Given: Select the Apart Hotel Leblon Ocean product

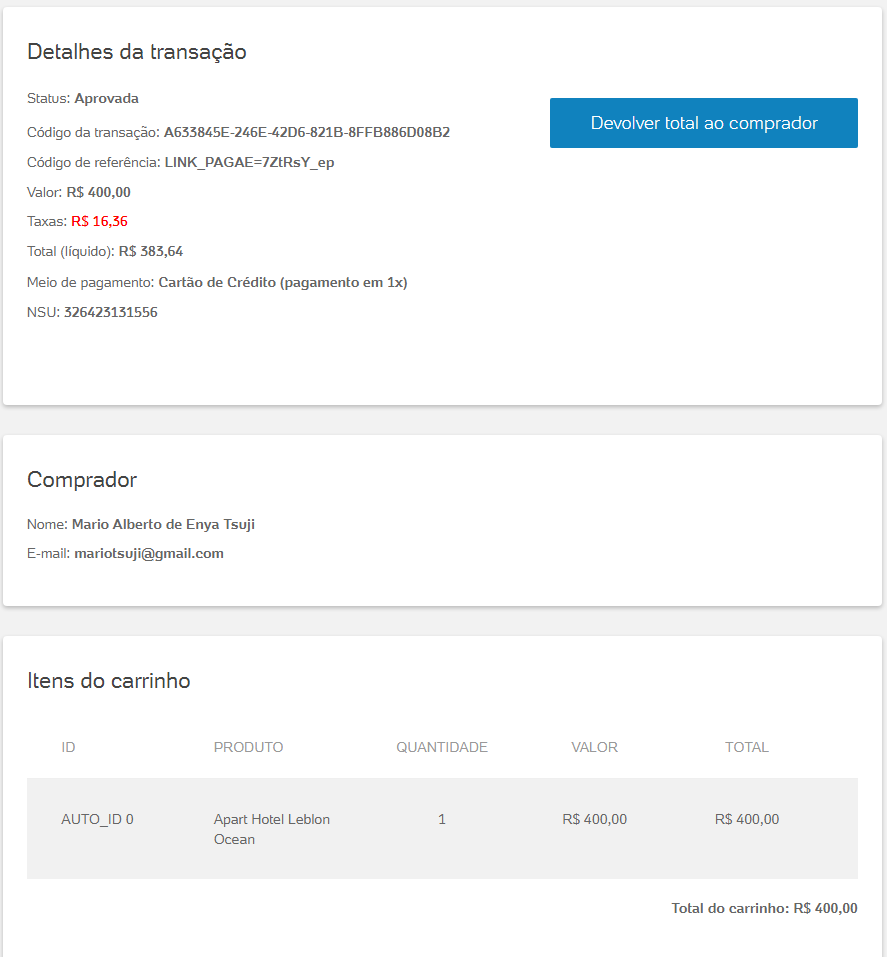Looking at the screenshot, I should (271, 829).
